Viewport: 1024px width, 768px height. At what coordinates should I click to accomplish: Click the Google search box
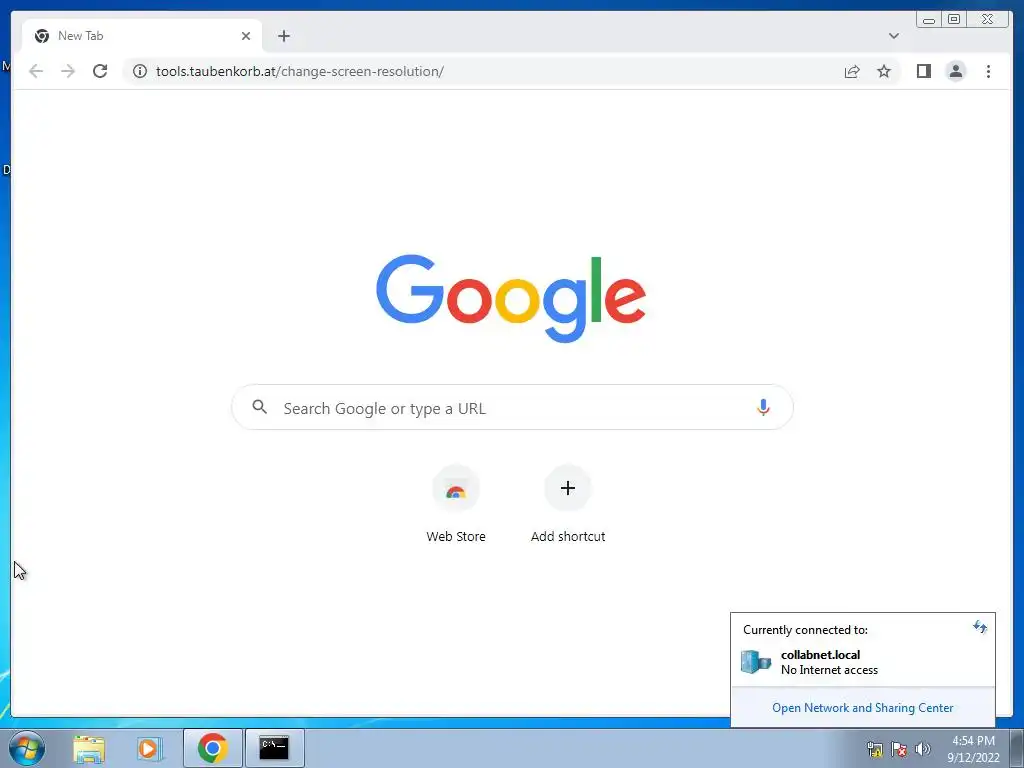[x=512, y=408]
